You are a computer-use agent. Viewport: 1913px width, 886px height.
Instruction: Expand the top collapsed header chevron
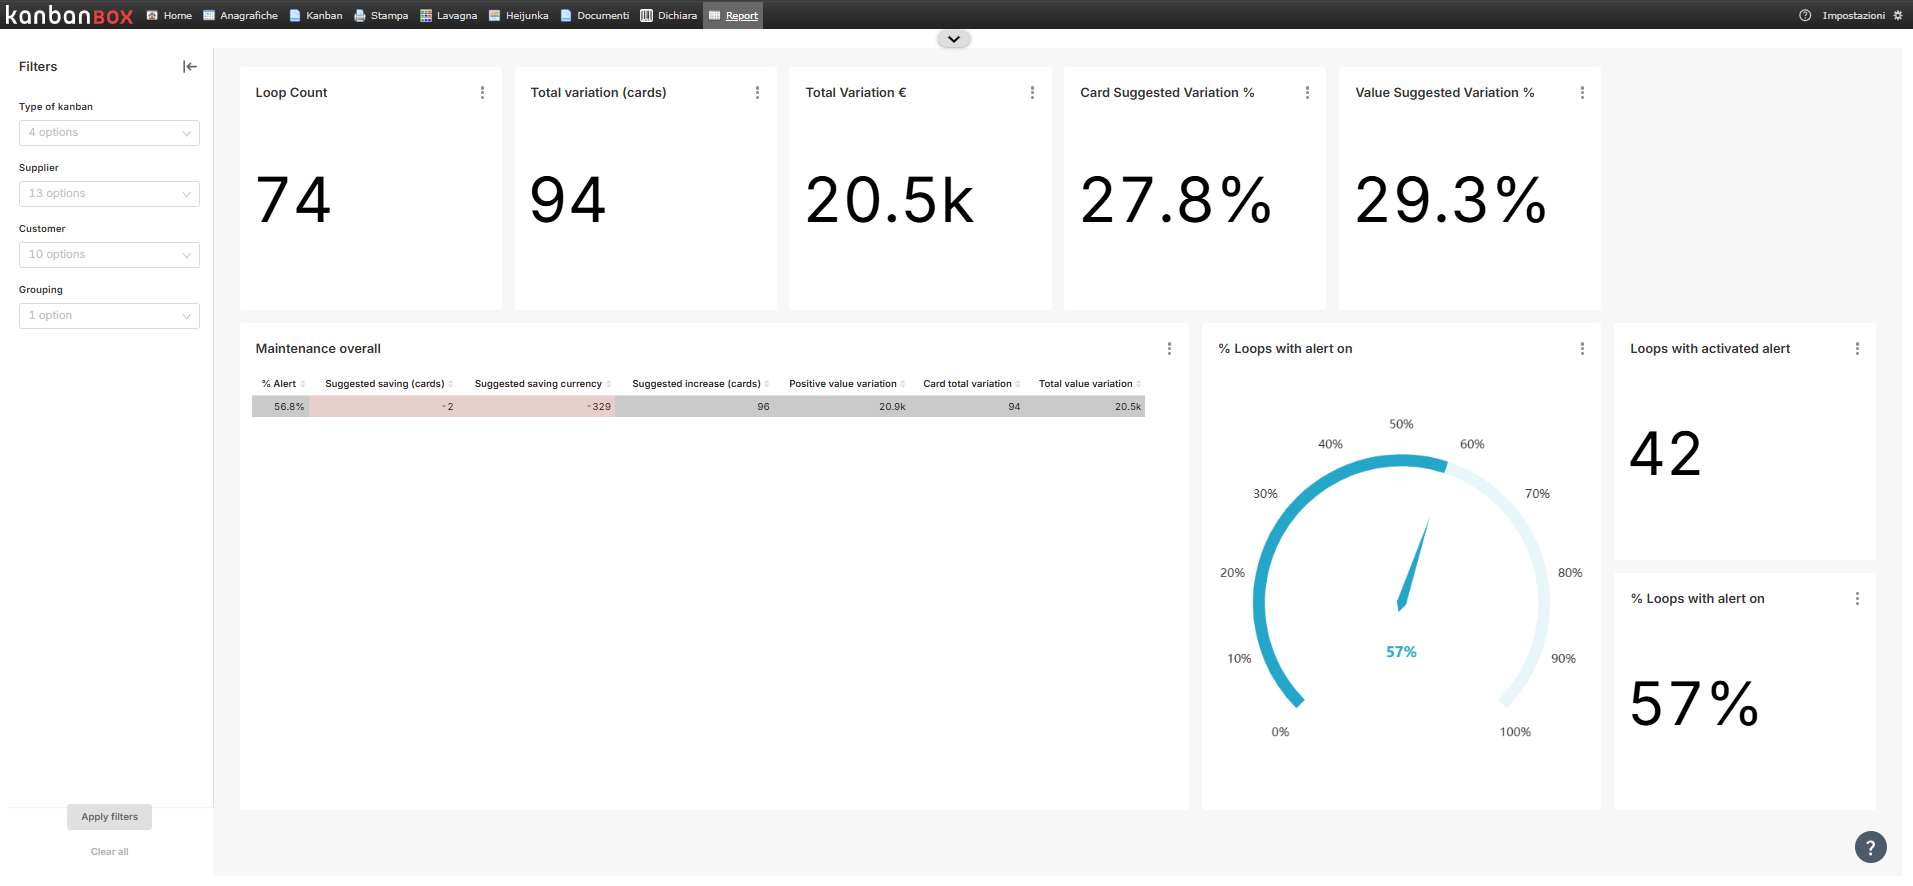[x=954, y=40]
